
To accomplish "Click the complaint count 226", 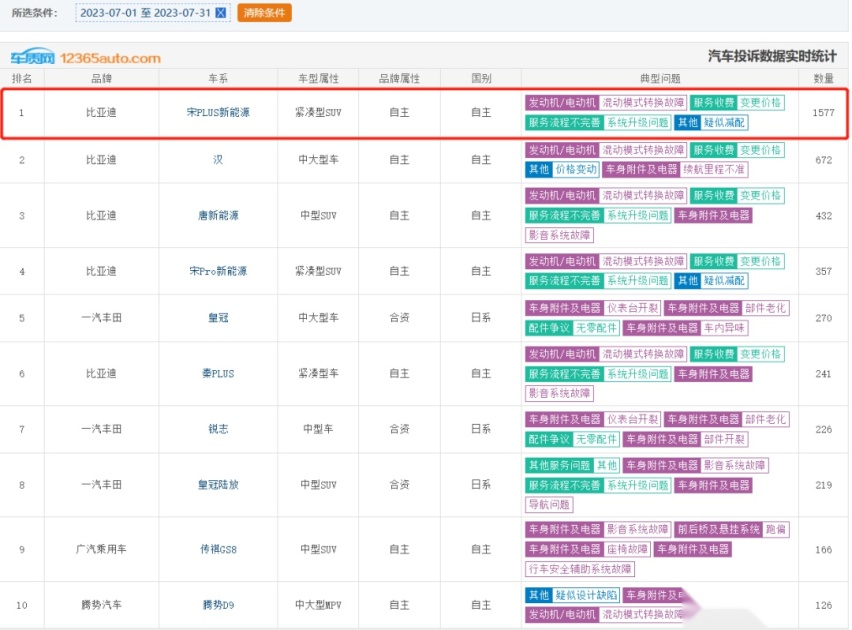I will pos(823,429).
